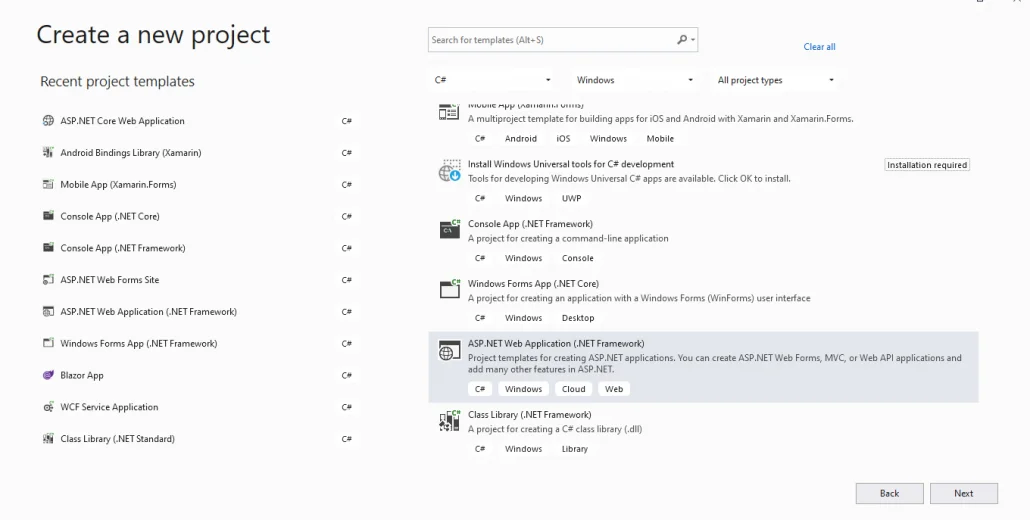This screenshot has height=520, width=1030.
Task: Click the Console App (.NET Framework) template icon
Action: tap(450, 228)
